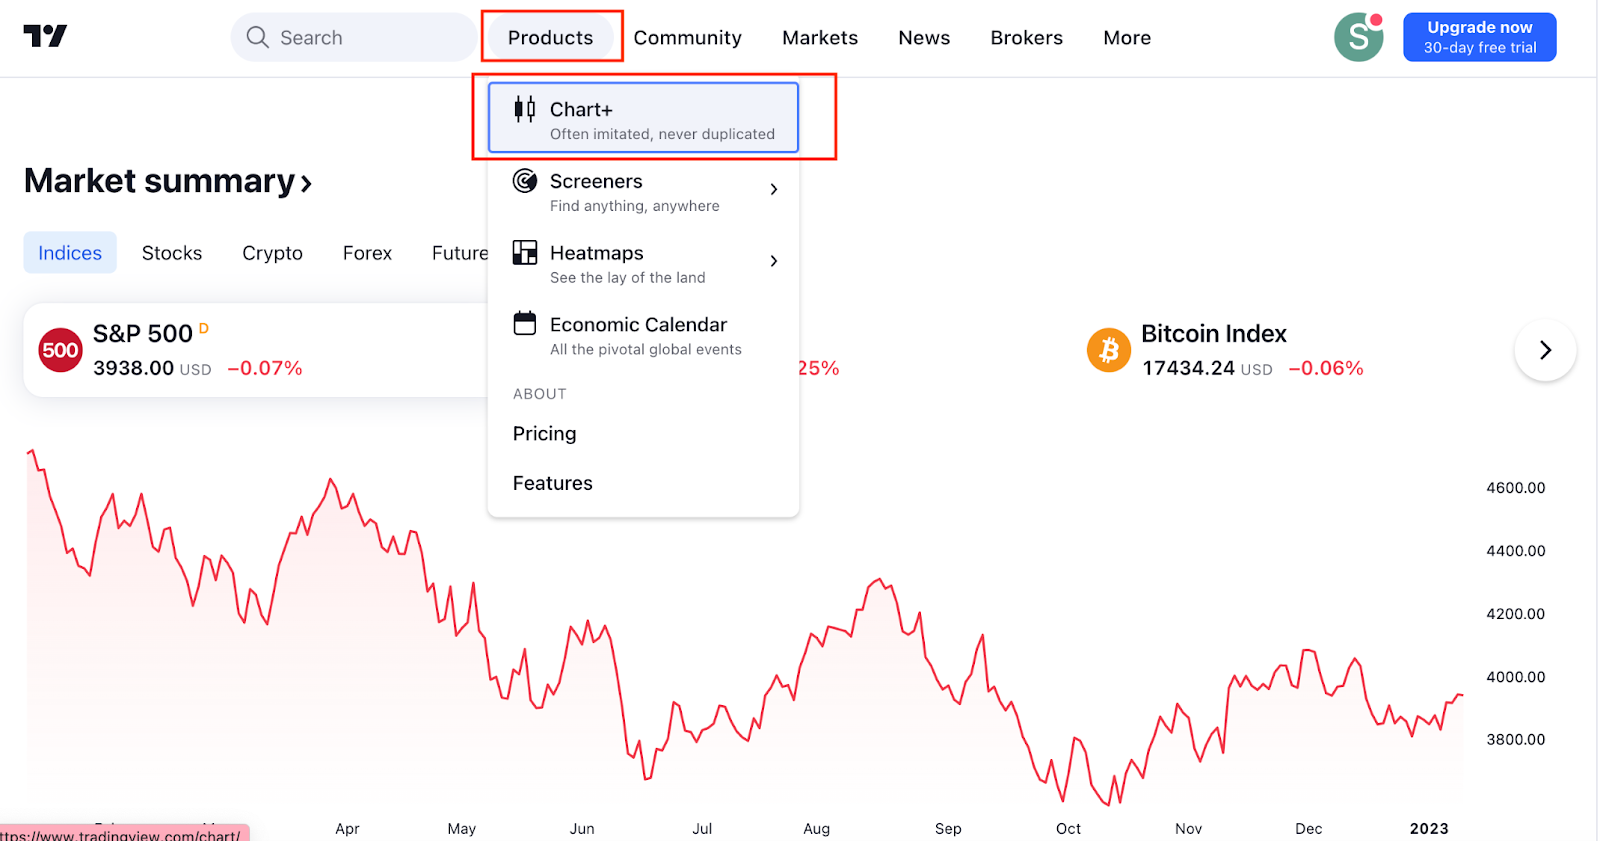Click the profile avatar with notification dot

pos(1357,36)
